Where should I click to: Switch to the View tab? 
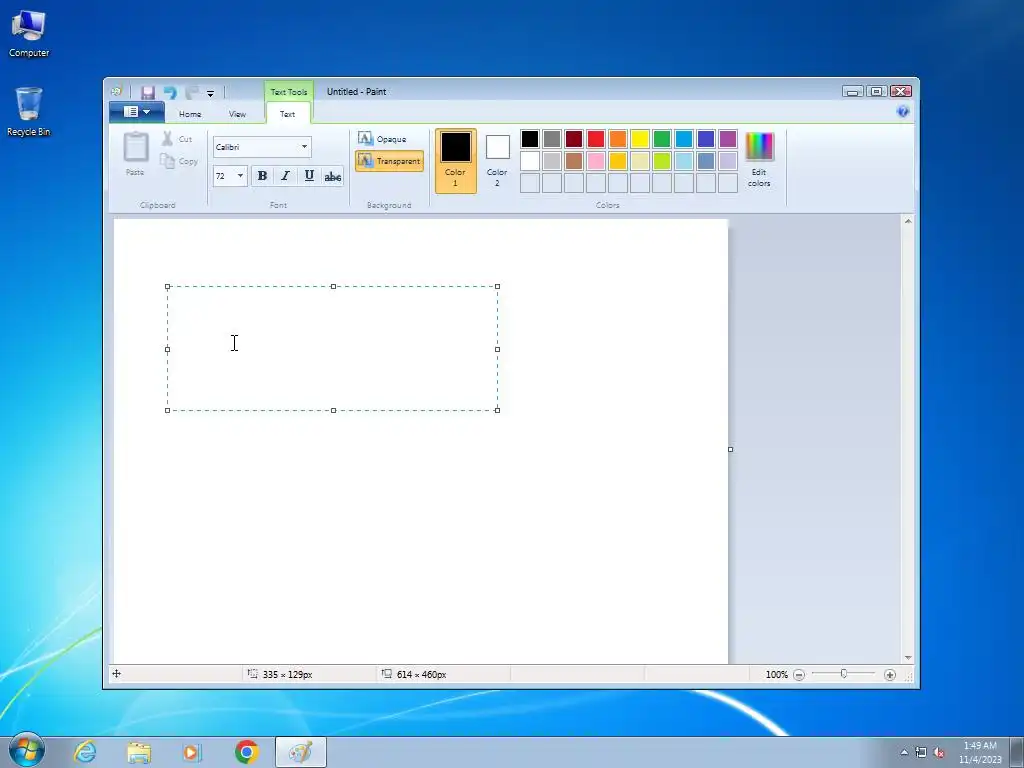coord(237,114)
